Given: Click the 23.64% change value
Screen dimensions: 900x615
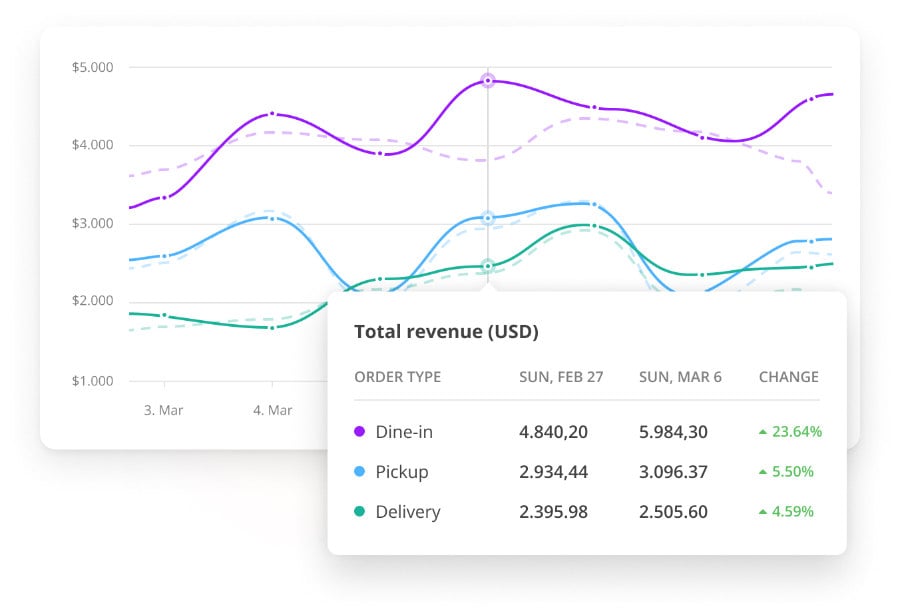Looking at the screenshot, I should [797, 431].
